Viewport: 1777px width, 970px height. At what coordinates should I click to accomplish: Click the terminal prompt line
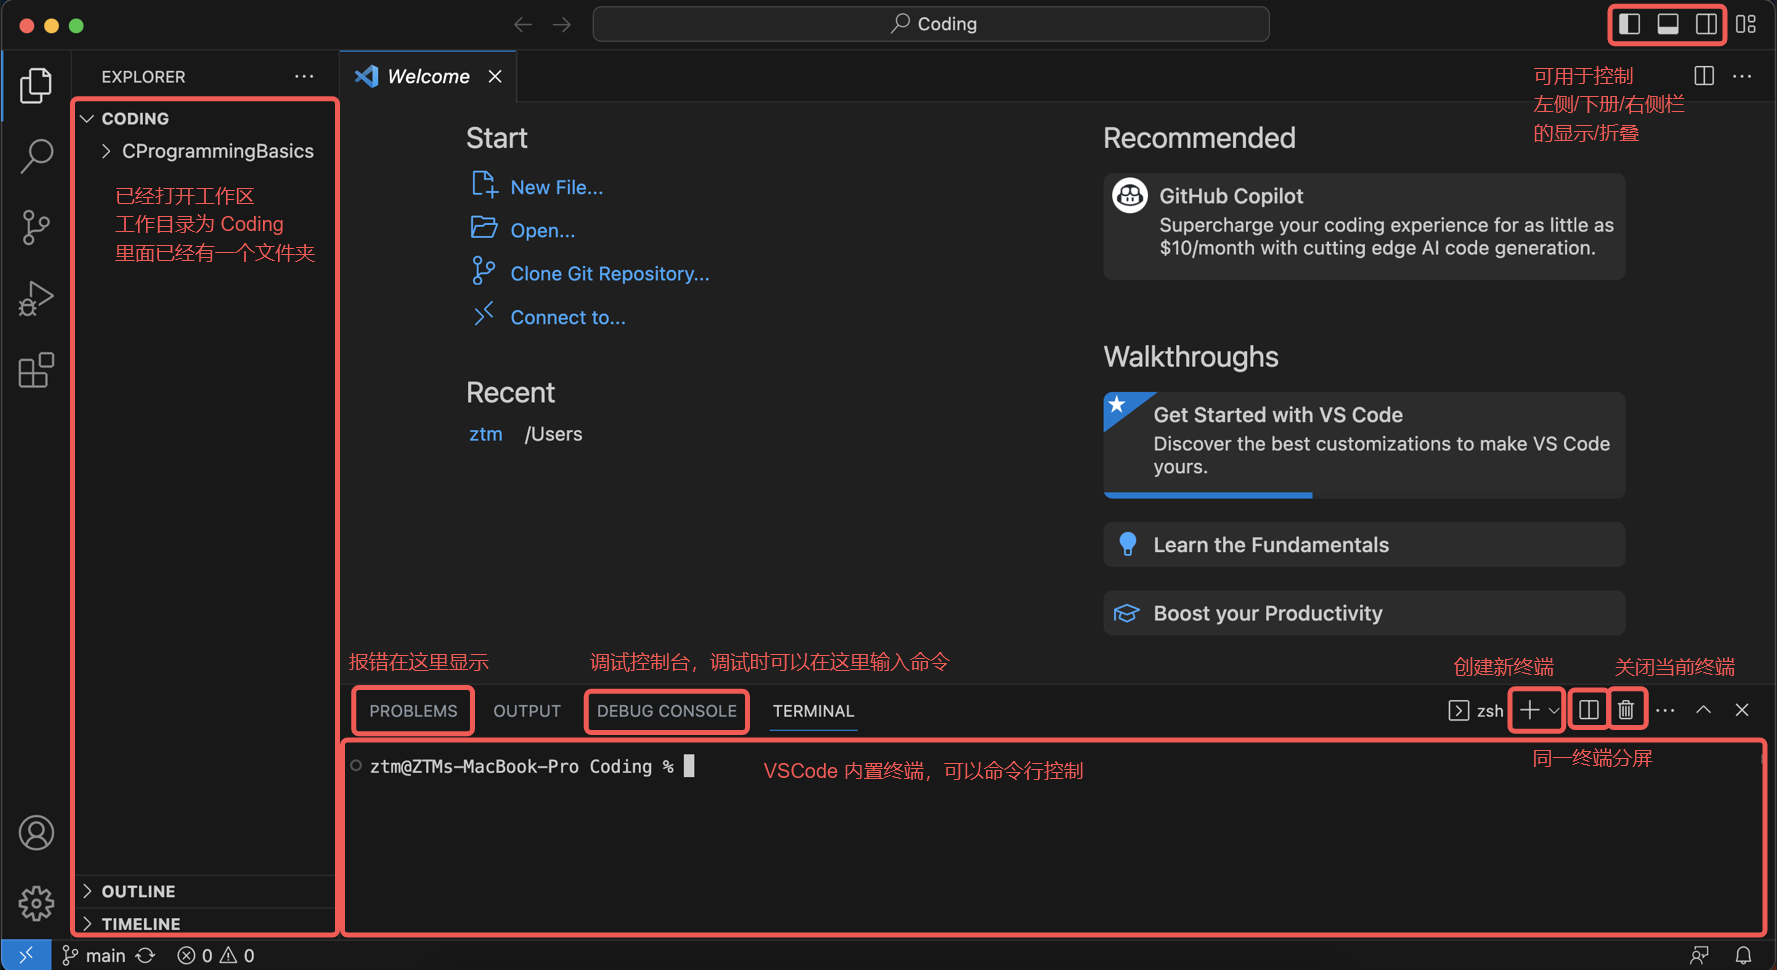(530, 767)
